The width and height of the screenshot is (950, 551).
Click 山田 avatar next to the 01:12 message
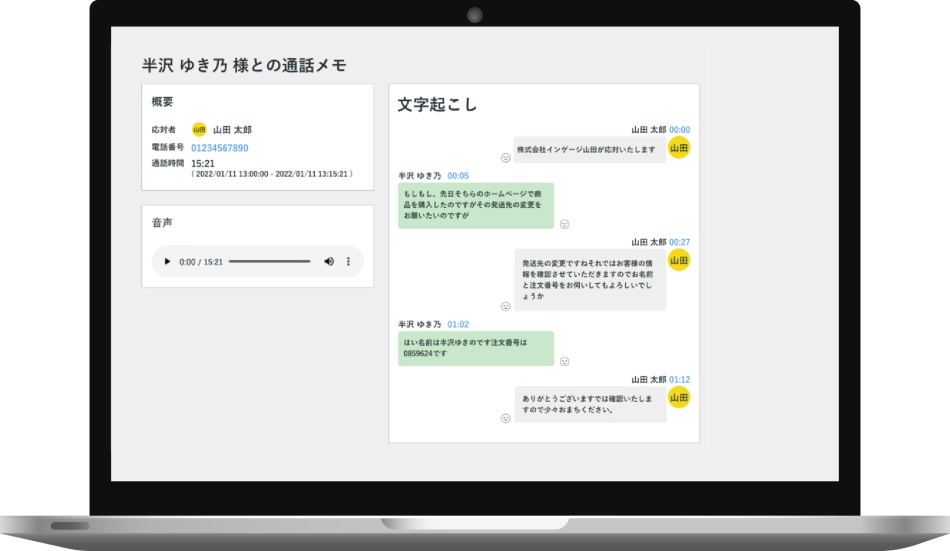click(x=679, y=398)
